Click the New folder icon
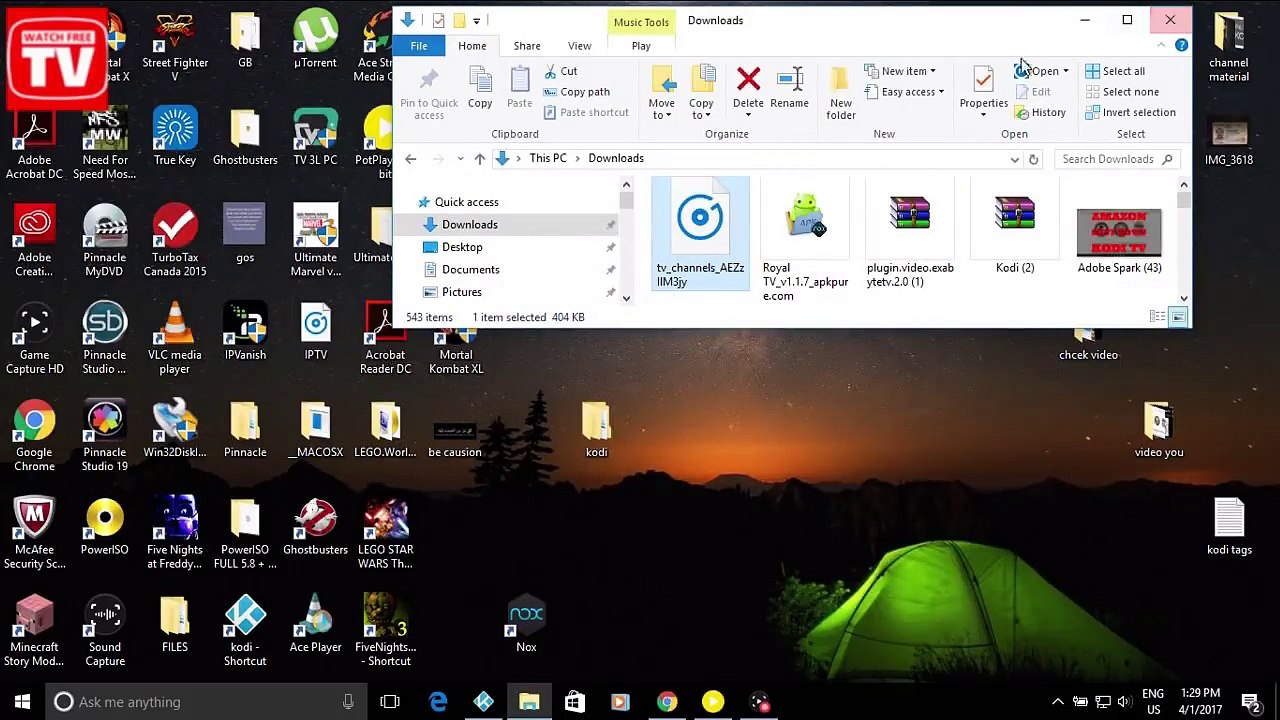The width and height of the screenshot is (1280, 720). pyautogui.click(x=841, y=80)
